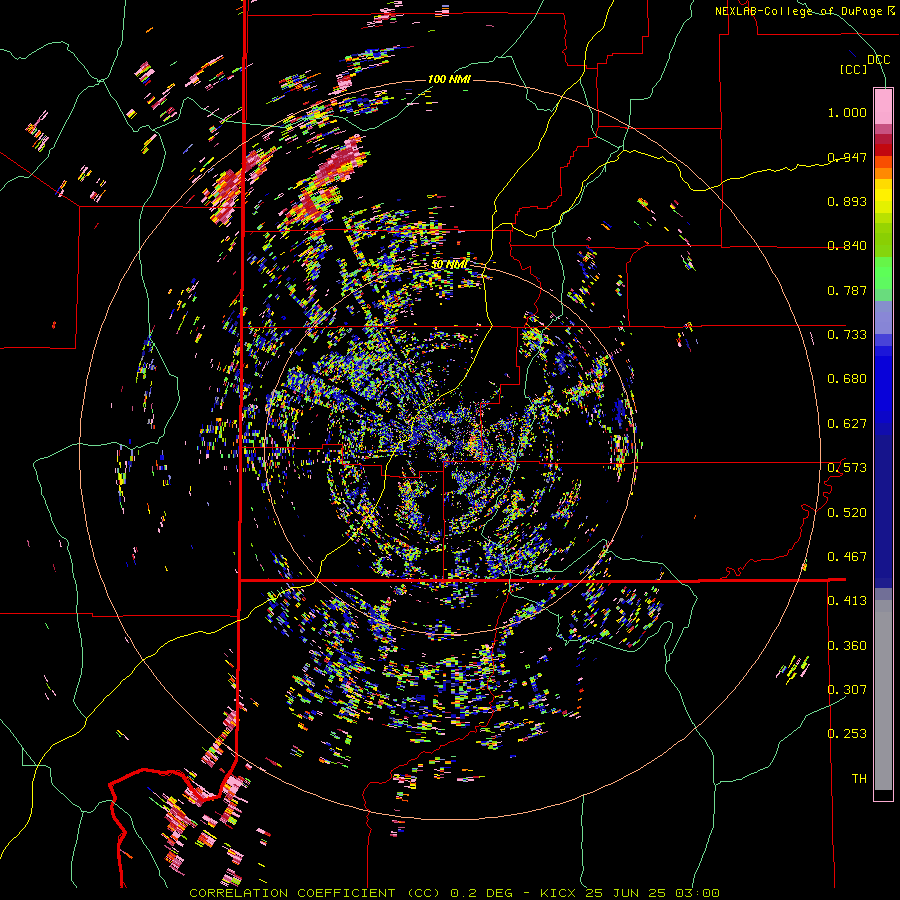
Task: Click the TH label near the scale bottom
Action: click(x=859, y=778)
